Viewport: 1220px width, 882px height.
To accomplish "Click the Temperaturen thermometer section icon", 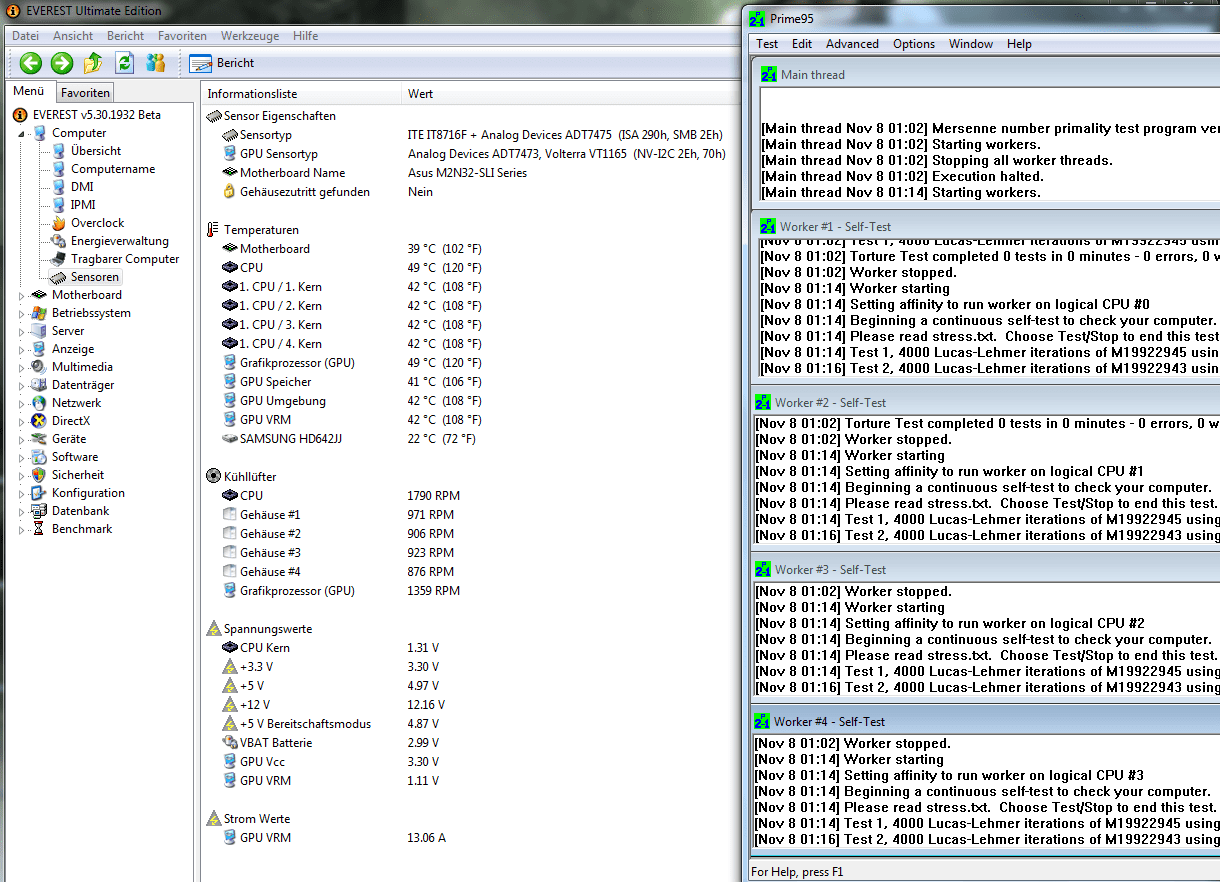I will (x=213, y=230).
